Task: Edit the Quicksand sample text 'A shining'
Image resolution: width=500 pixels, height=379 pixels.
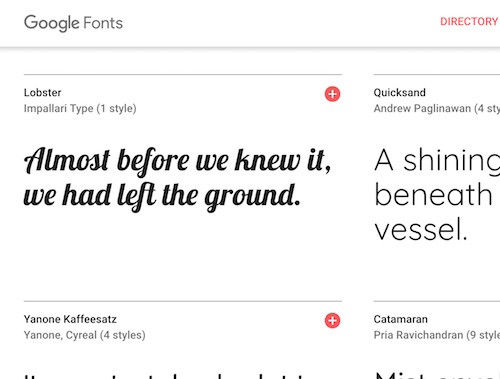Action: 437,161
